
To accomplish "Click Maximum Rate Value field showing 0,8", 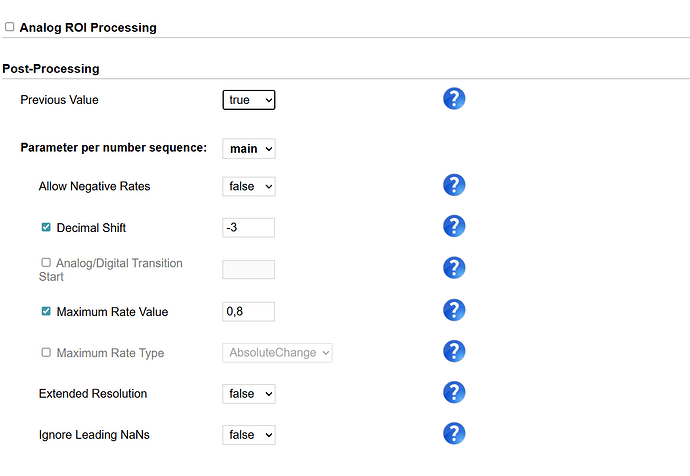I will (x=248, y=312).
